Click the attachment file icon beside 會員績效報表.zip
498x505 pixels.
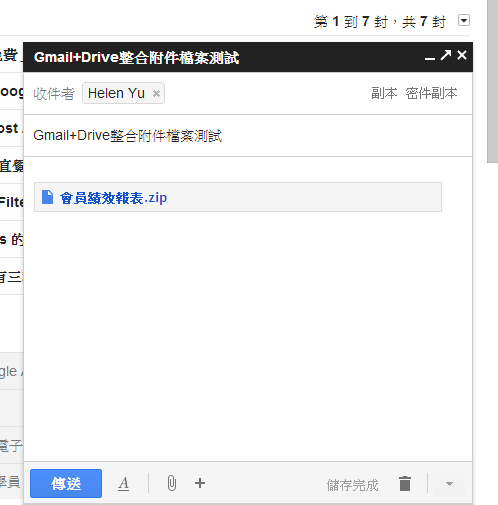tap(47, 197)
